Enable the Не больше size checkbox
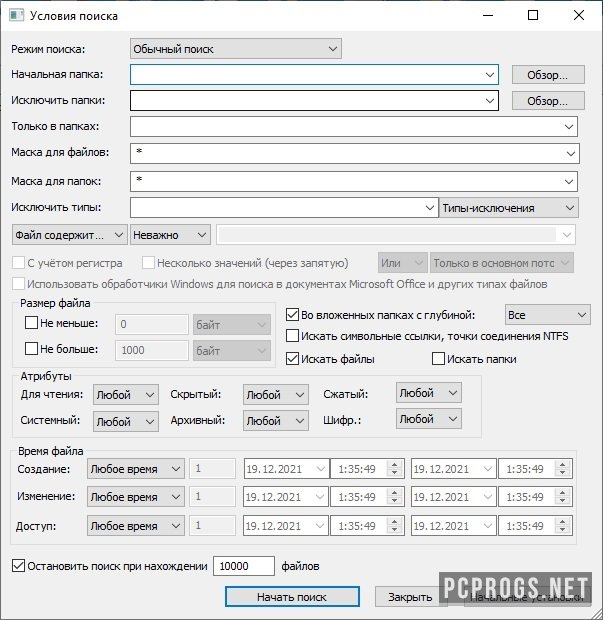603x620 pixels. 32,351
